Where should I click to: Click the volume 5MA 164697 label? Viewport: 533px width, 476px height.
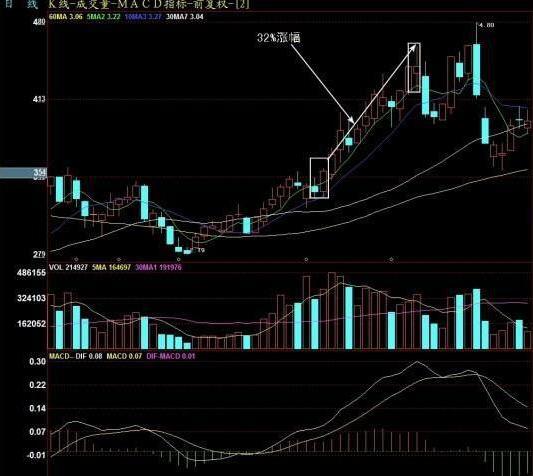click(x=111, y=268)
